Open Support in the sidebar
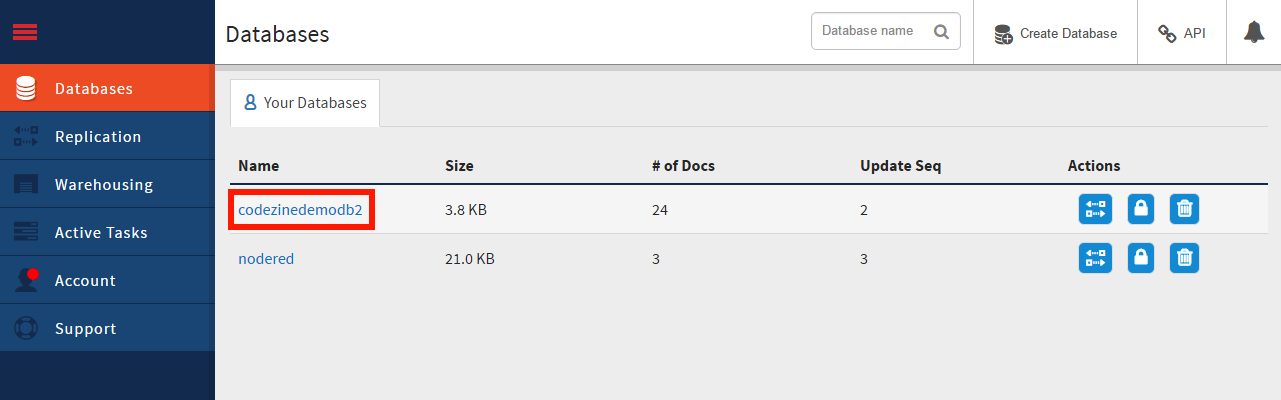Viewport: 1281px width, 400px height. coord(107,328)
